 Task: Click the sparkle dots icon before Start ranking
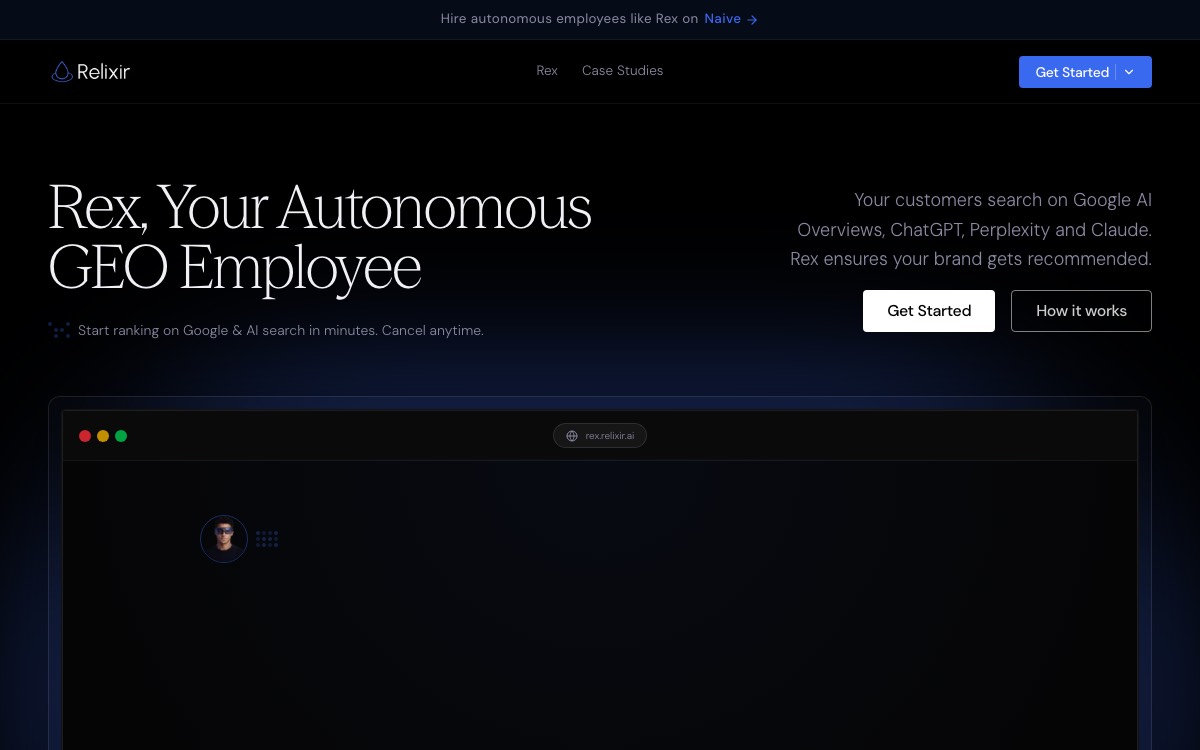59,330
